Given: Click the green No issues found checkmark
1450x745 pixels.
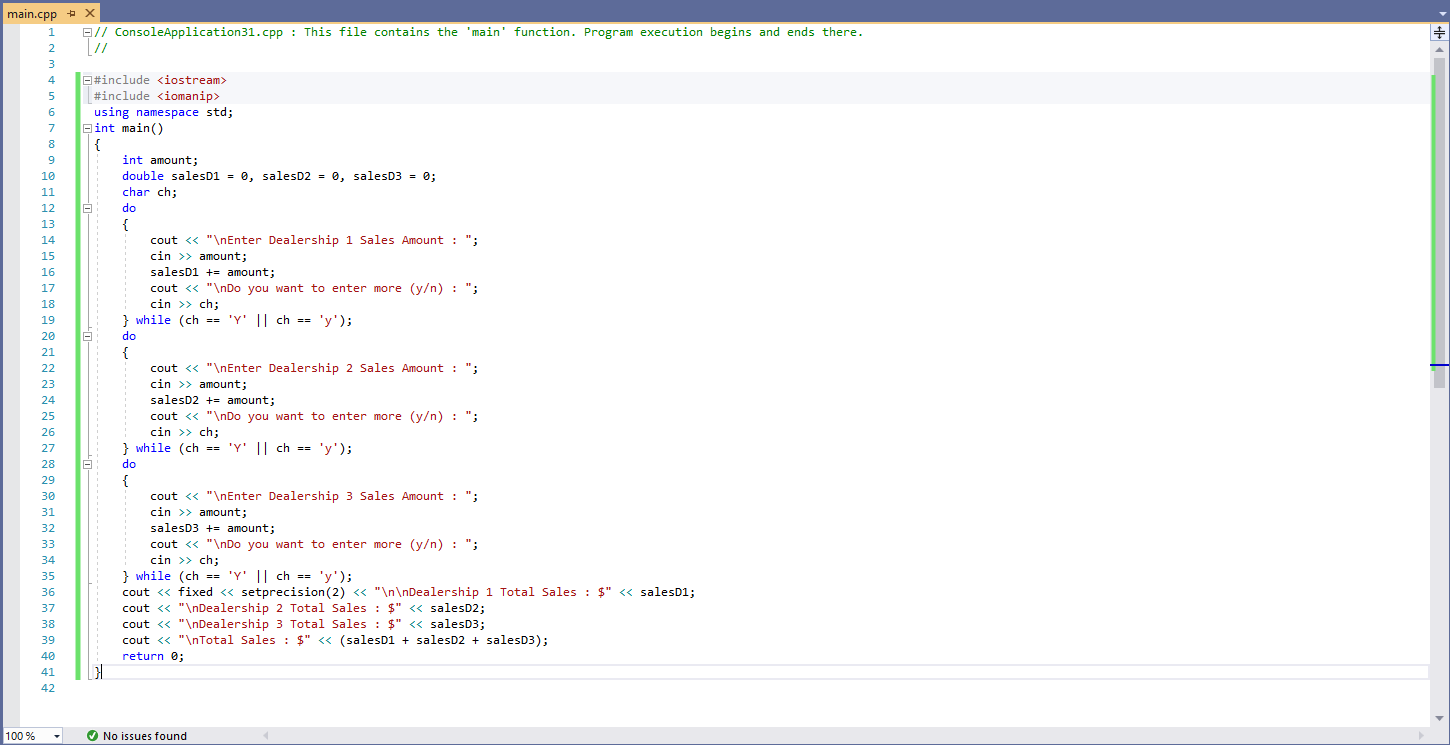Looking at the screenshot, I should click(x=92, y=736).
